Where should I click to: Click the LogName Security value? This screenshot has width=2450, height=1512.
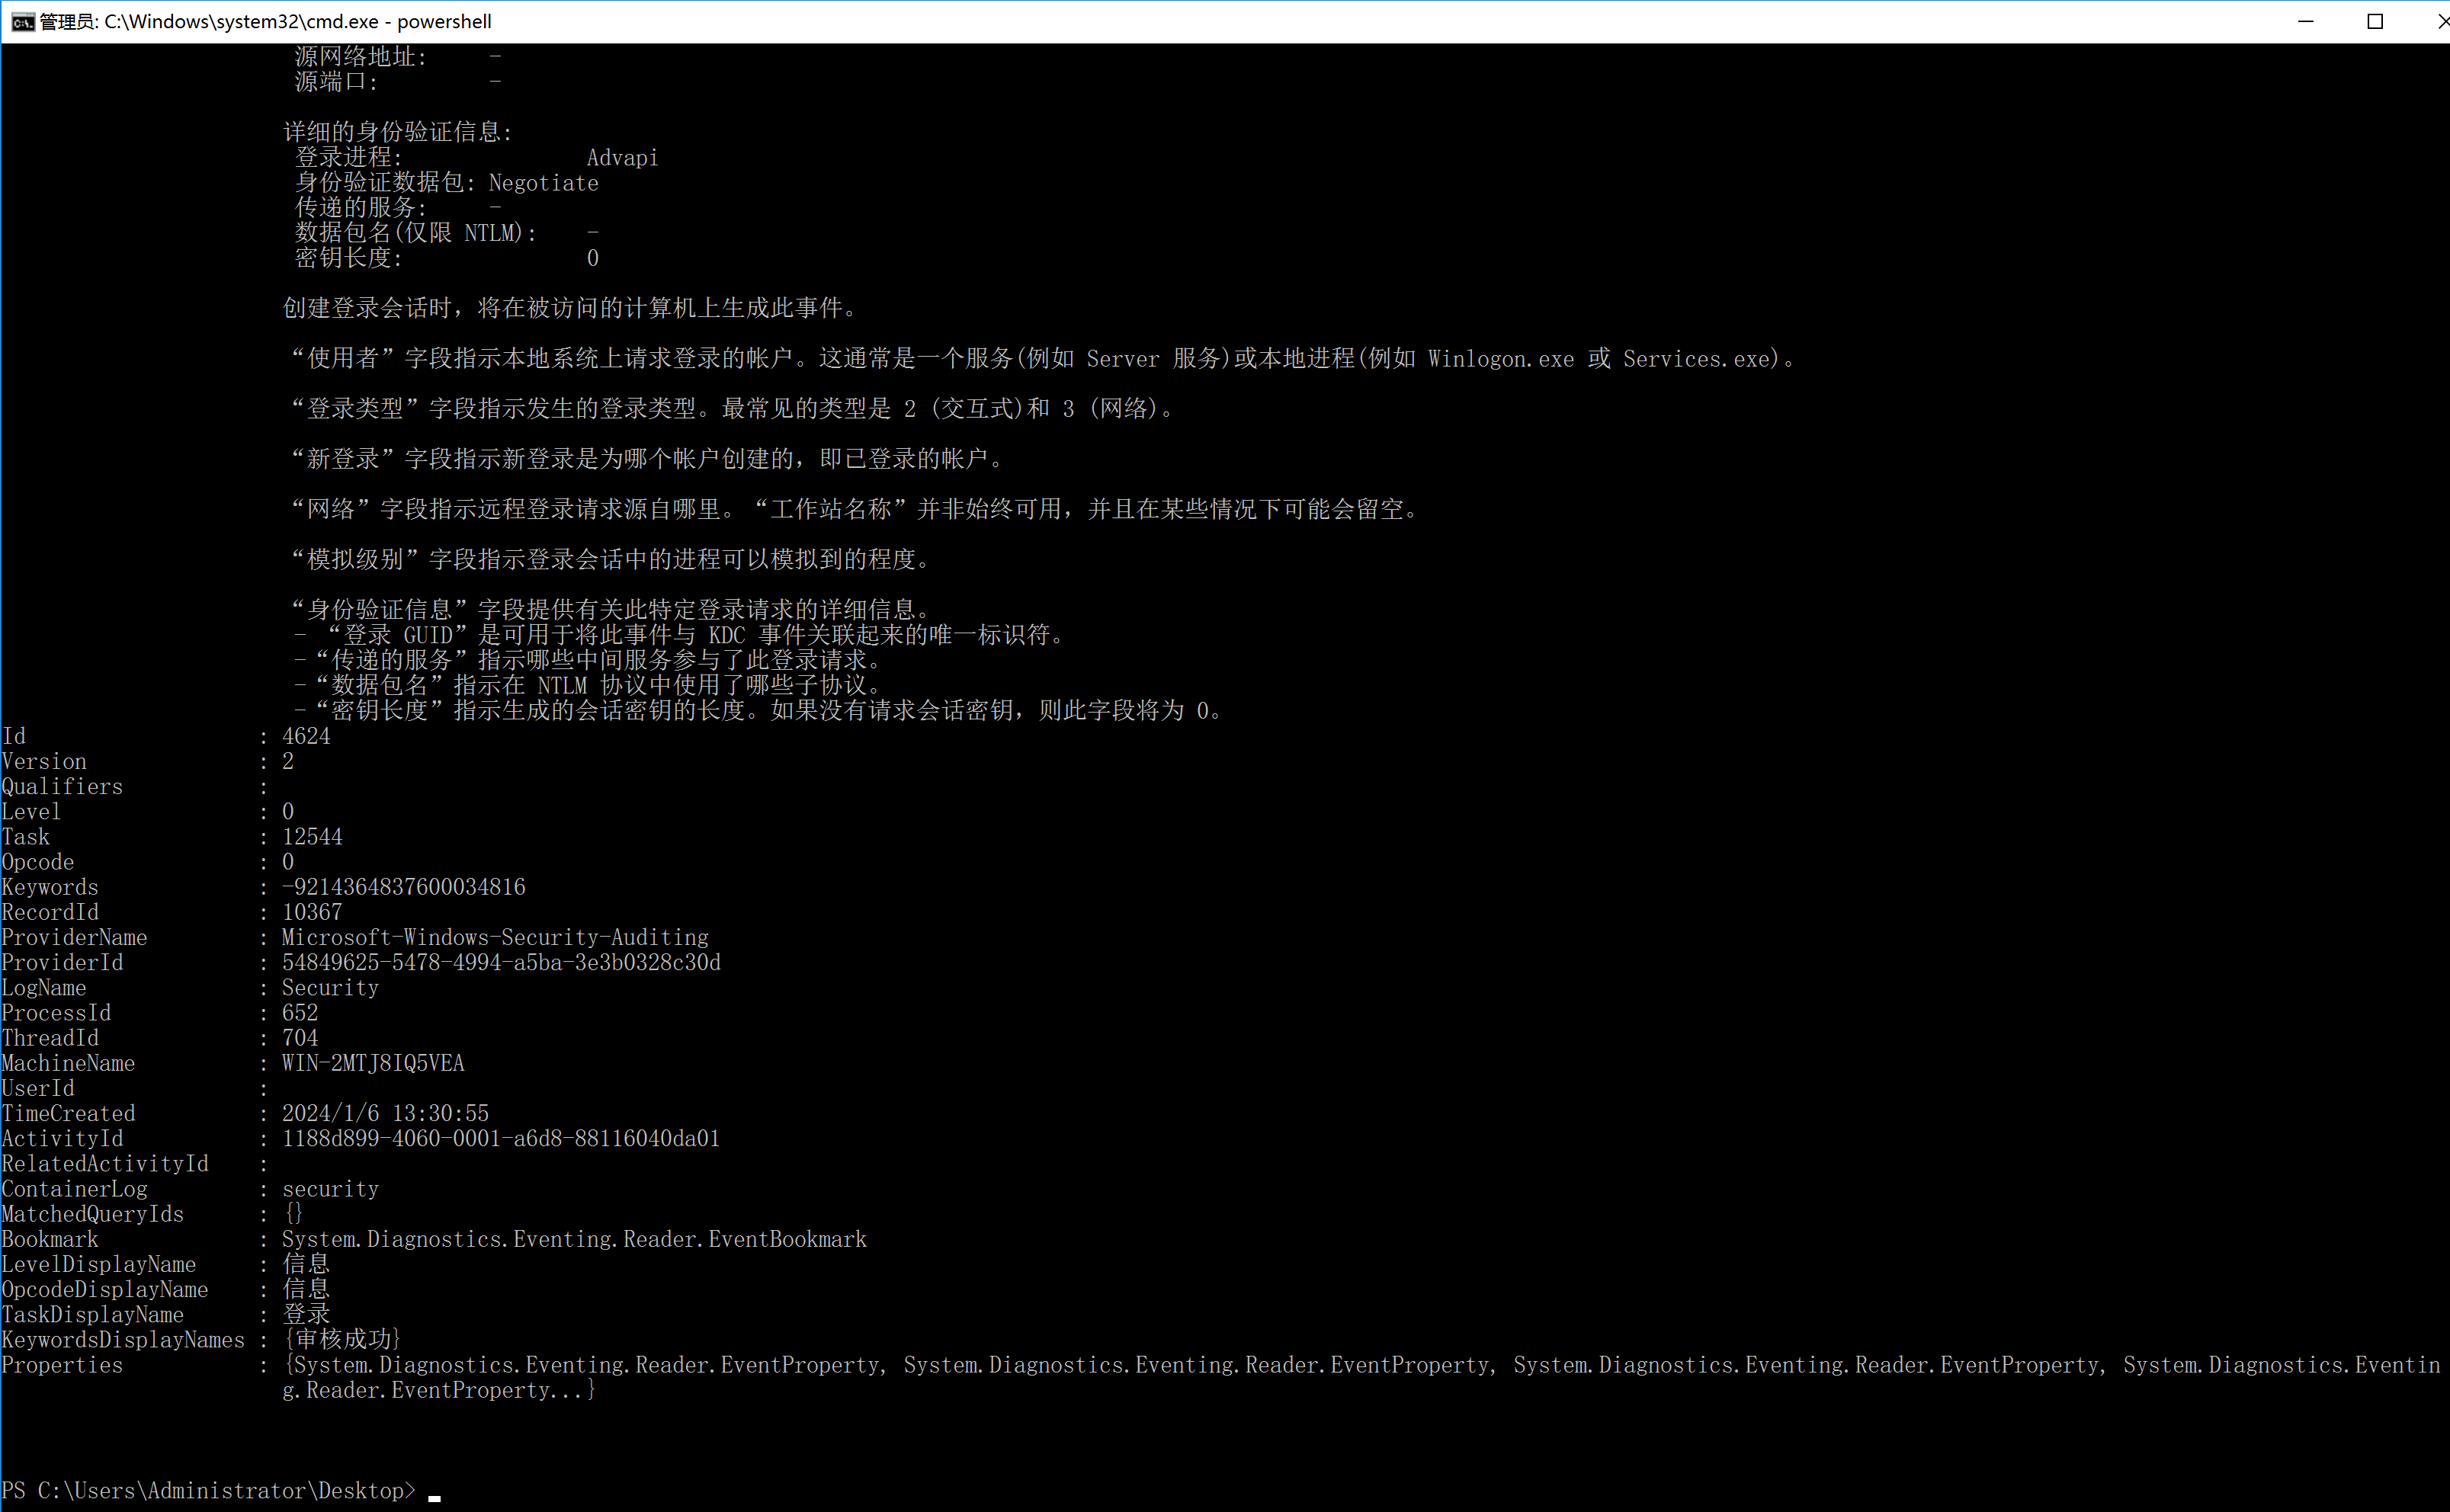click(x=330, y=988)
